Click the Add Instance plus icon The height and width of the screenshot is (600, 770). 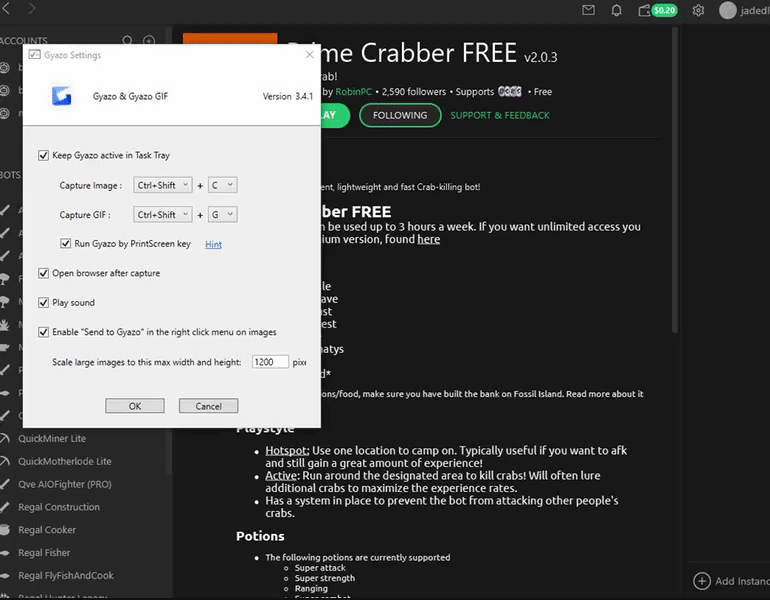(x=702, y=581)
